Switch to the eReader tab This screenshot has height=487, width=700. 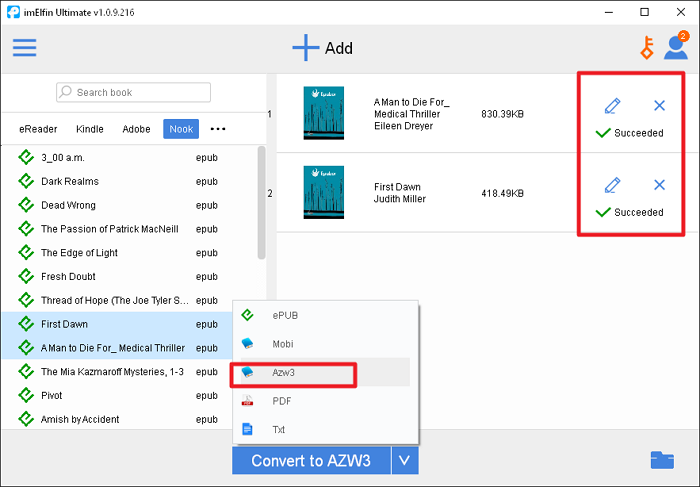(x=38, y=129)
